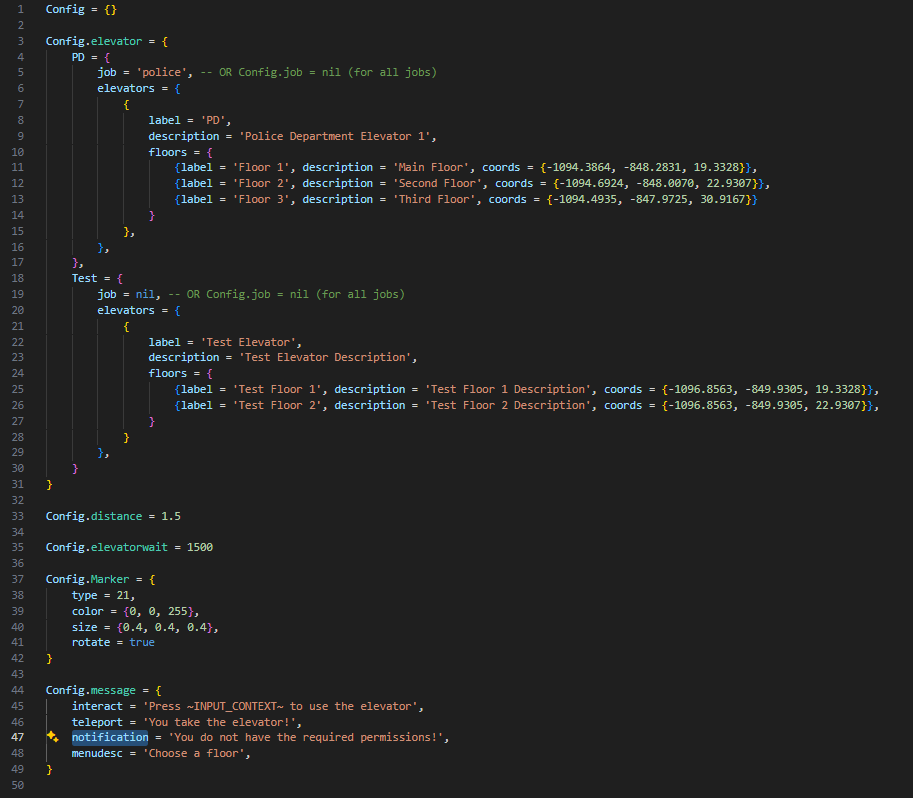Click the true value after rotate
The image size is (913, 798).
(x=142, y=642)
